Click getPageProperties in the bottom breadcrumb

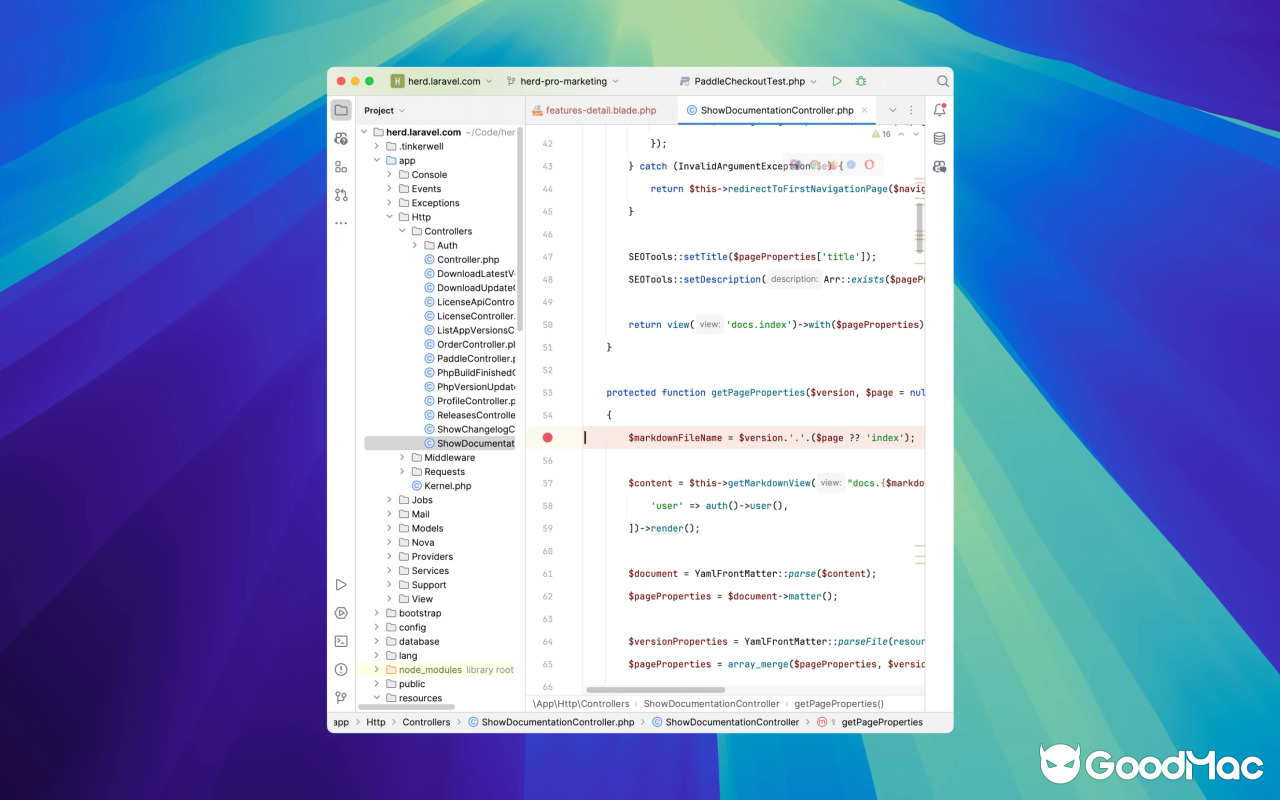[885, 722]
